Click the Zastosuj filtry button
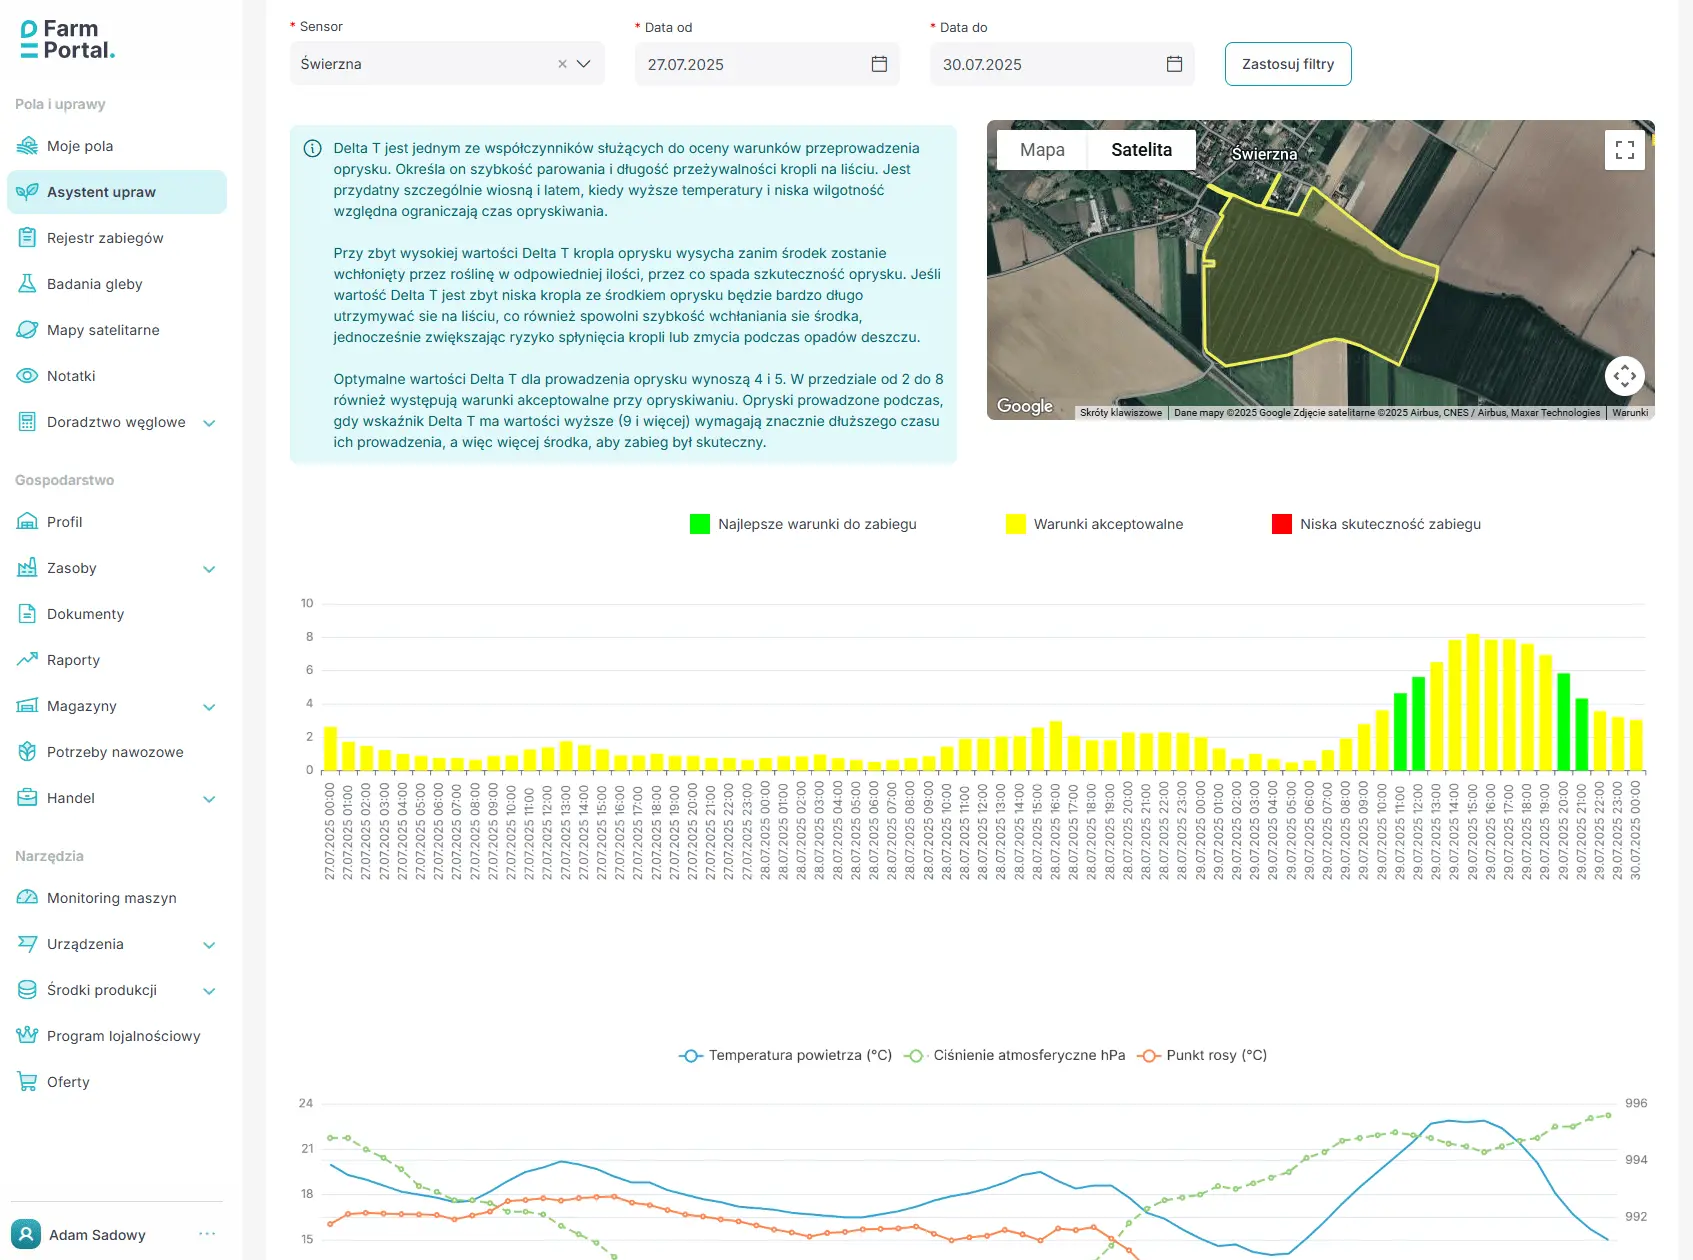 click(x=1287, y=64)
